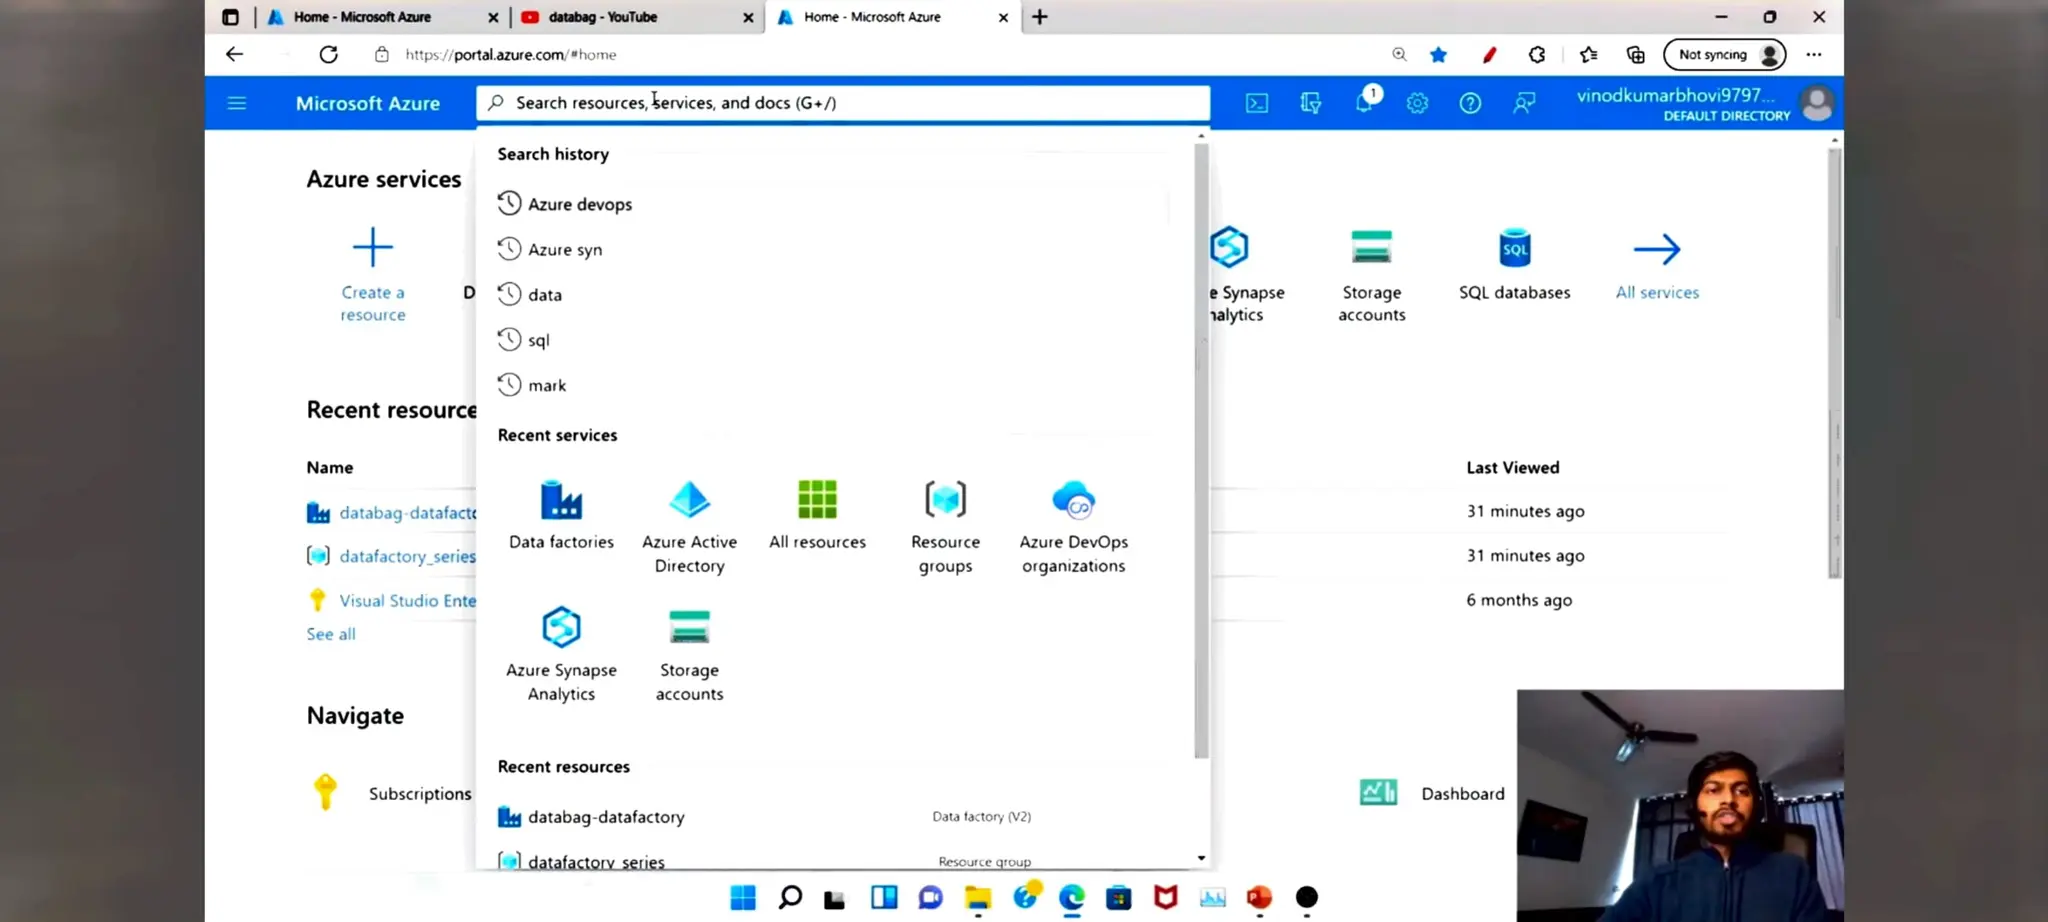Screen dimensions: 2048x922
Task: Open All resources in Recent services
Action: coord(817,515)
